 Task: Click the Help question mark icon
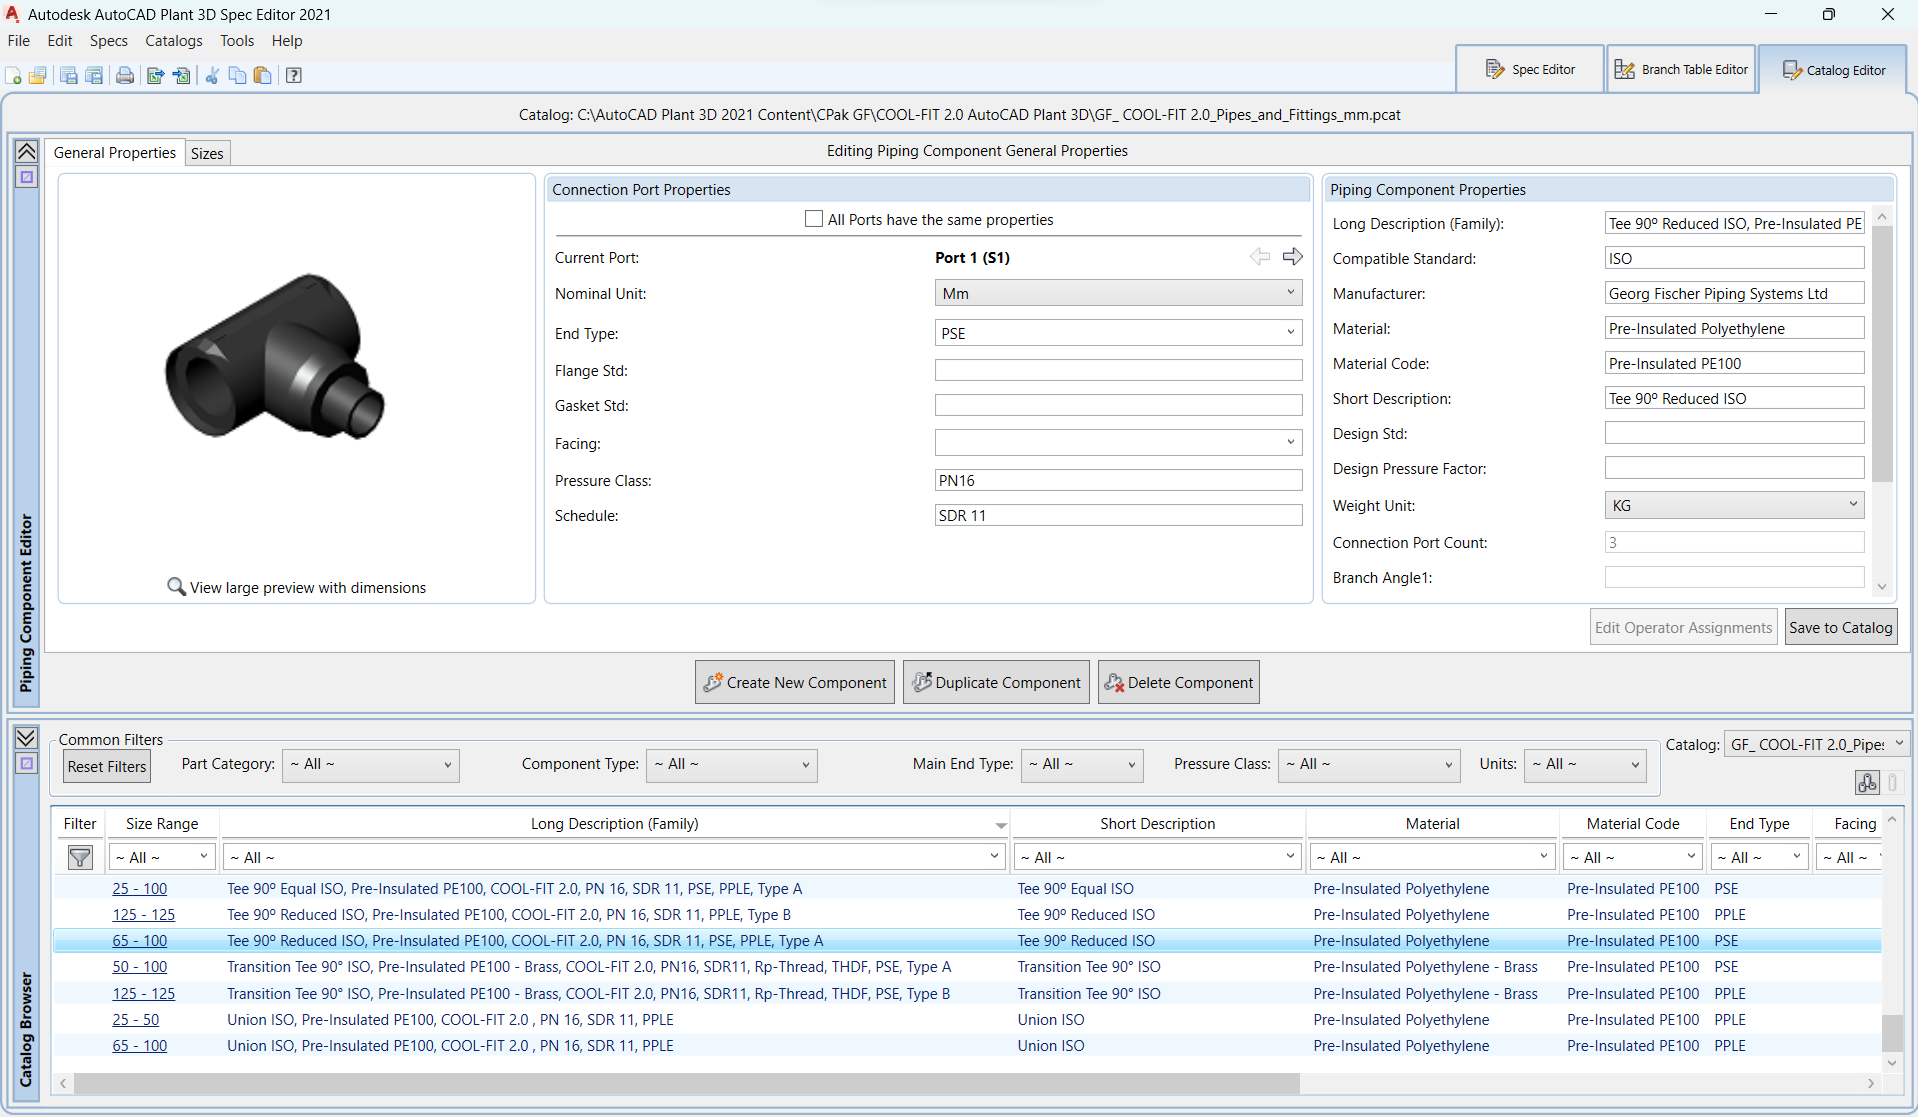pyautogui.click(x=294, y=76)
